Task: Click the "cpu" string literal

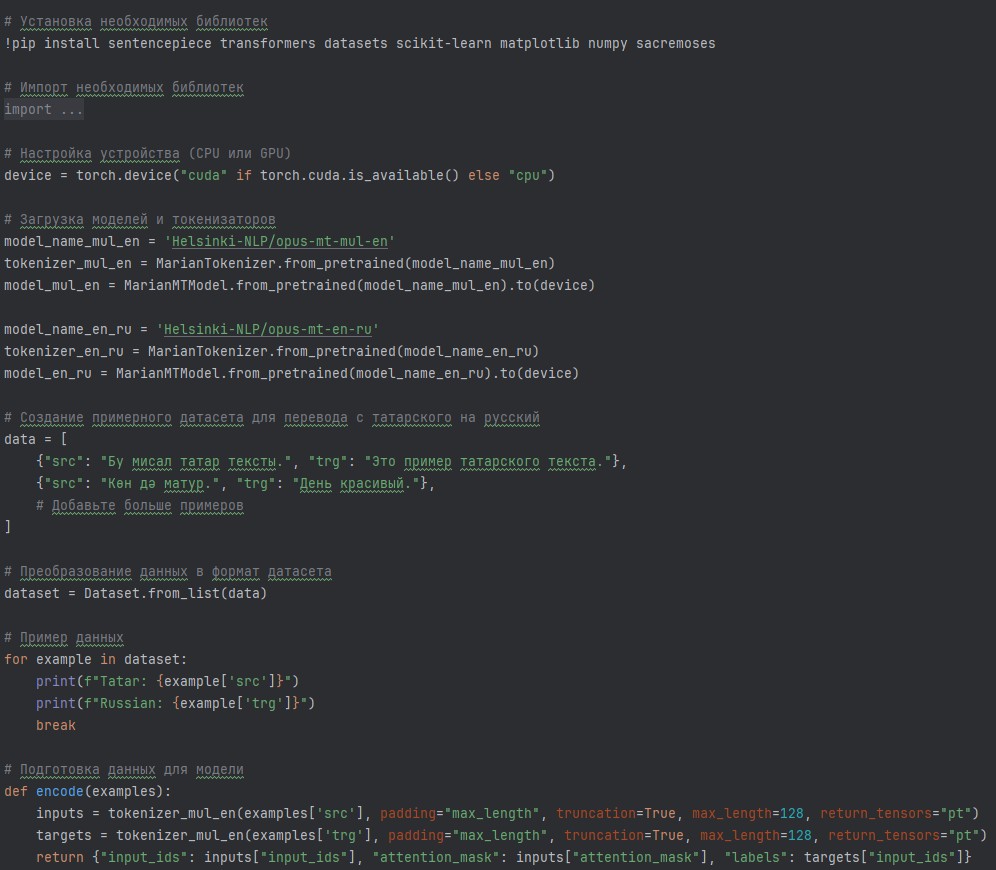Action: pyautogui.click(x=527, y=176)
